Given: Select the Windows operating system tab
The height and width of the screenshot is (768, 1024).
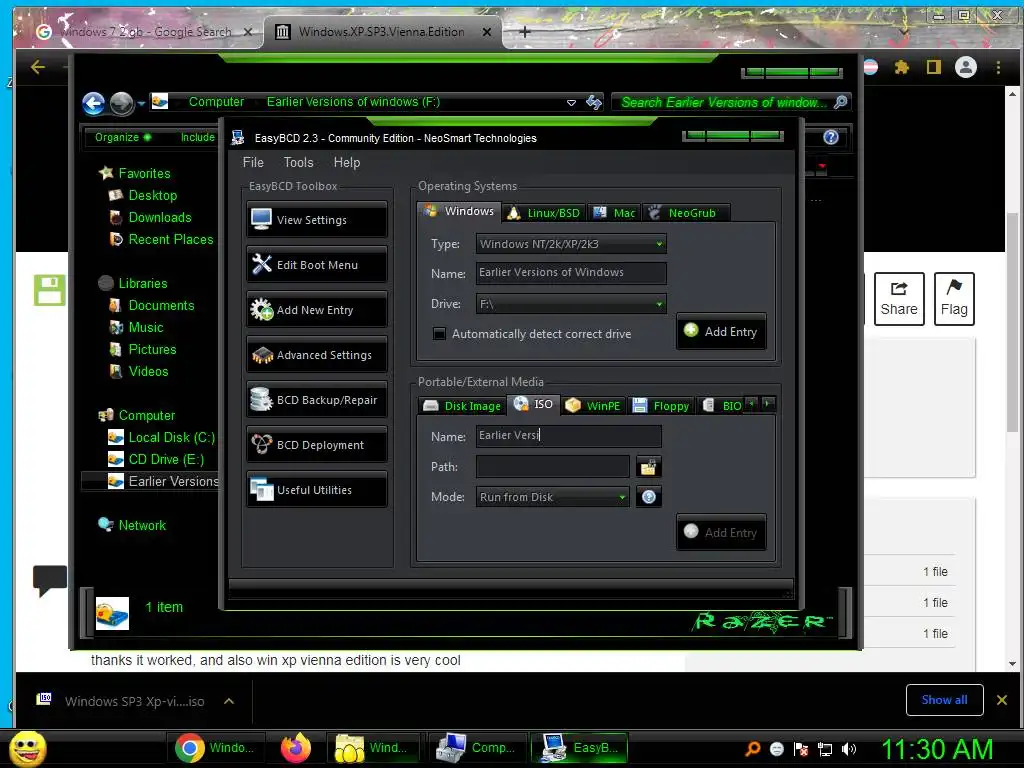Looking at the screenshot, I should (x=459, y=212).
